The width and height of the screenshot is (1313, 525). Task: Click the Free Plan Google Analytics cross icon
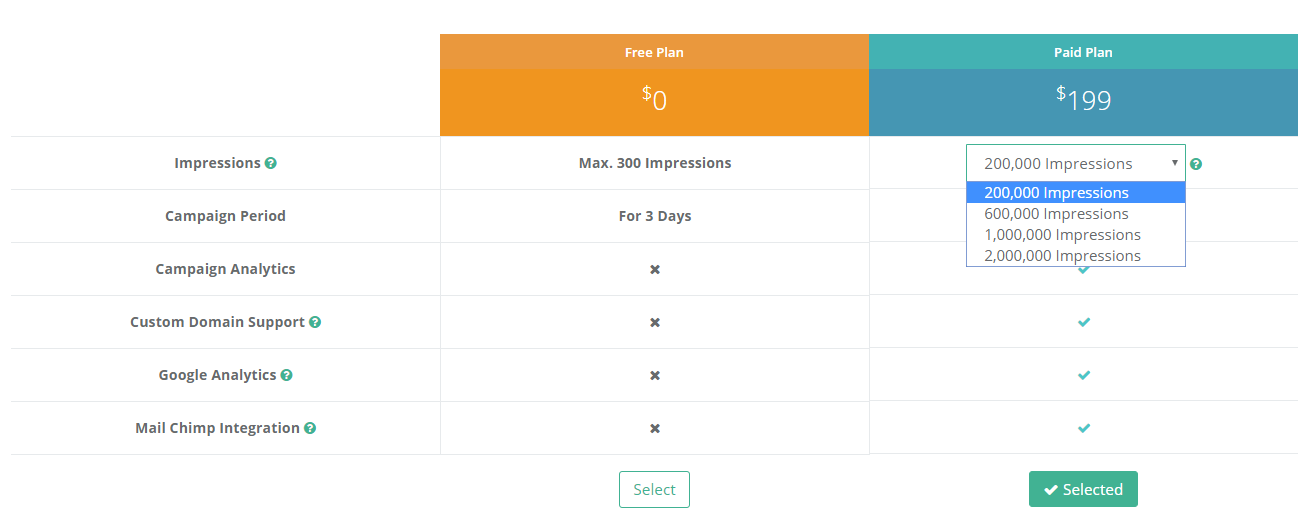click(655, 375)
